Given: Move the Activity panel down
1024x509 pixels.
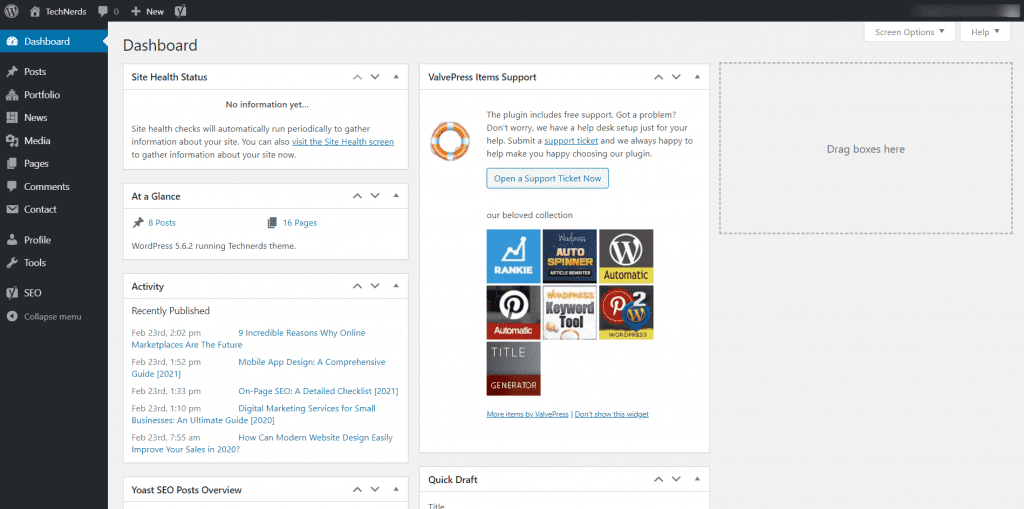Looking at the screenshot, I should [375, 286].
